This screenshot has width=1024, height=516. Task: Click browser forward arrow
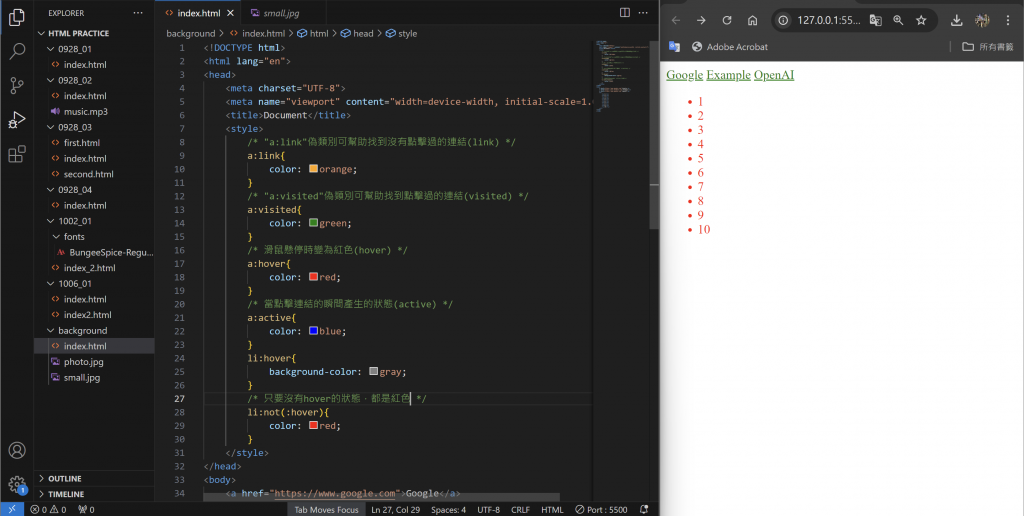pyautogui.click(x=701, y=20)
